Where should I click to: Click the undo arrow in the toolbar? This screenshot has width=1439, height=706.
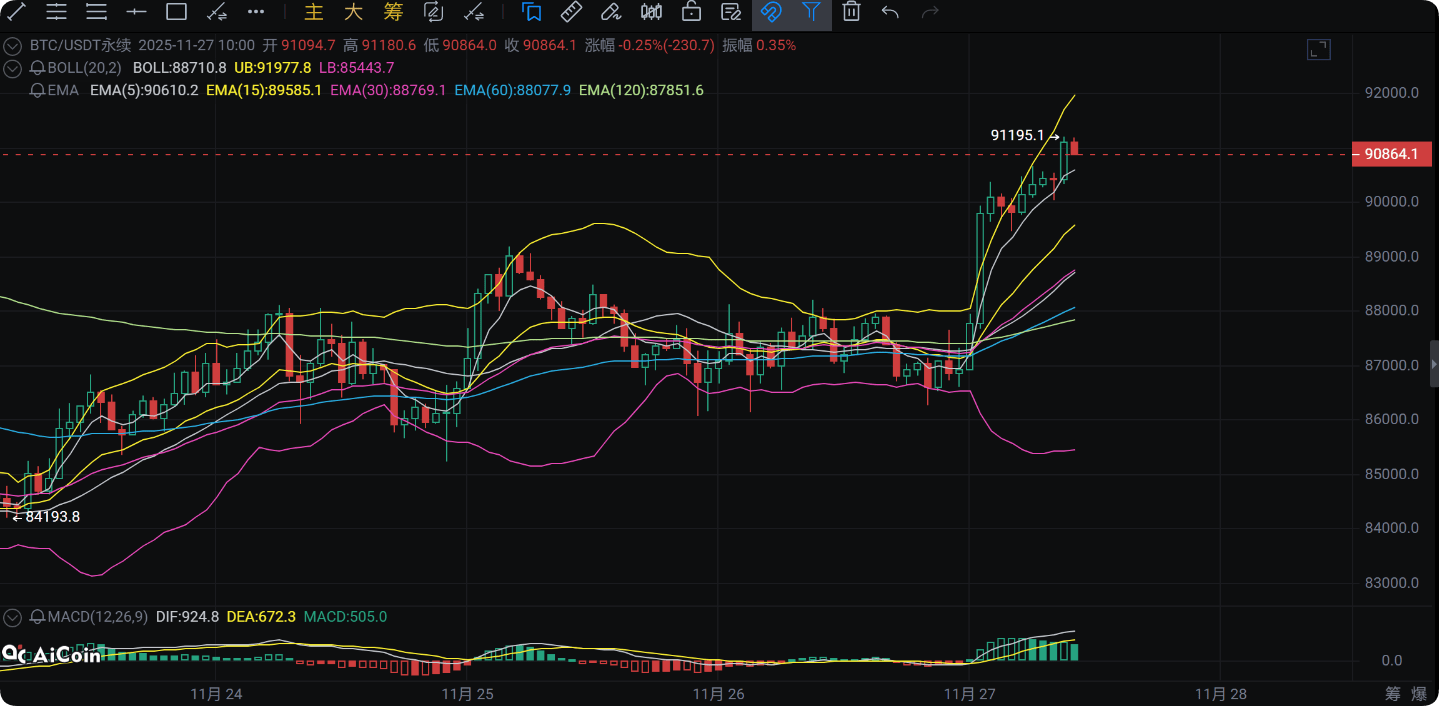[890, 12]
